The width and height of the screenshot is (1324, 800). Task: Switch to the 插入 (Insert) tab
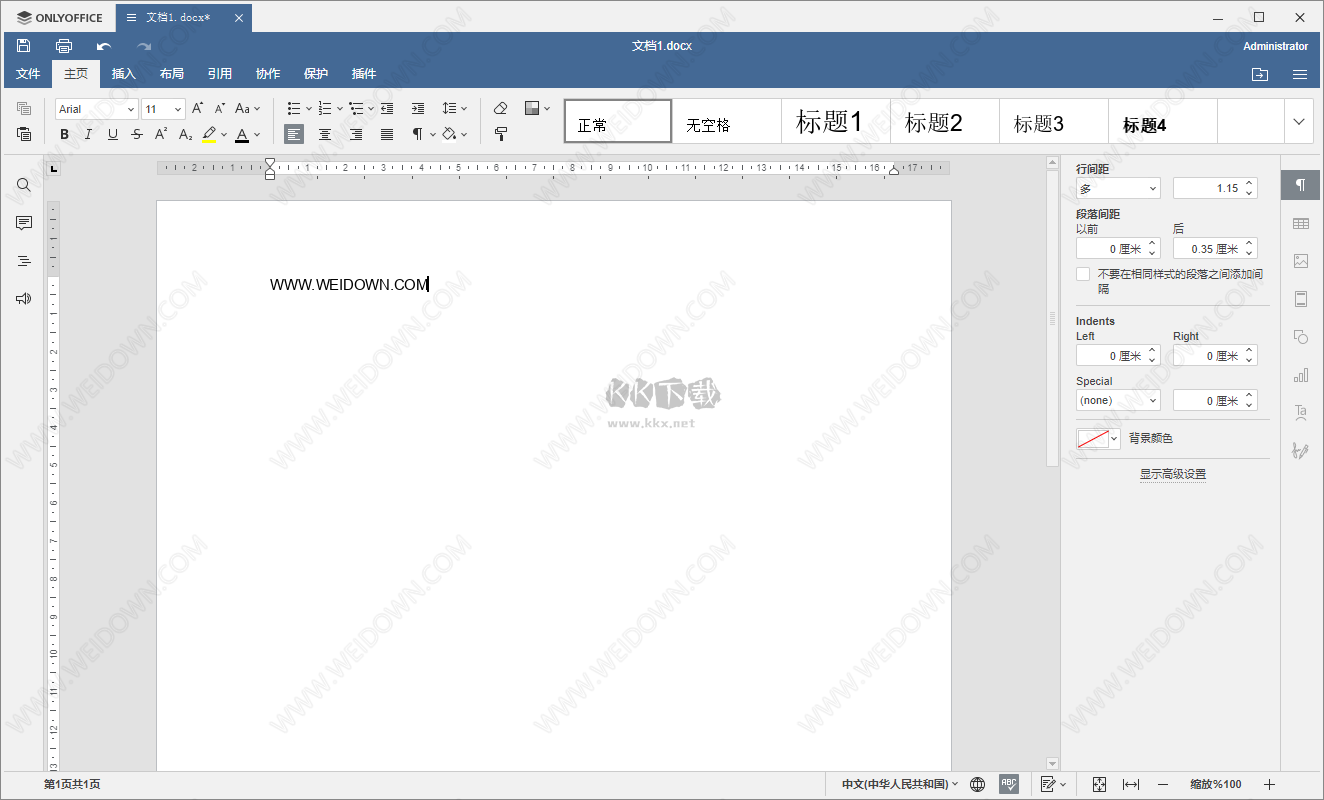pos(124,74)
